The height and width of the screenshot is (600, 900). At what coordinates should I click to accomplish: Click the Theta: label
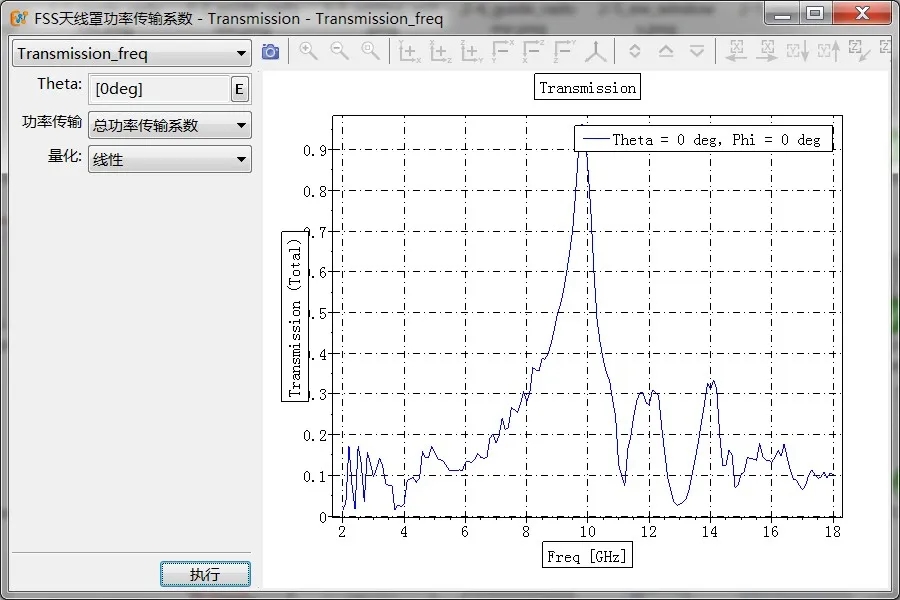[x=60, y=84]
